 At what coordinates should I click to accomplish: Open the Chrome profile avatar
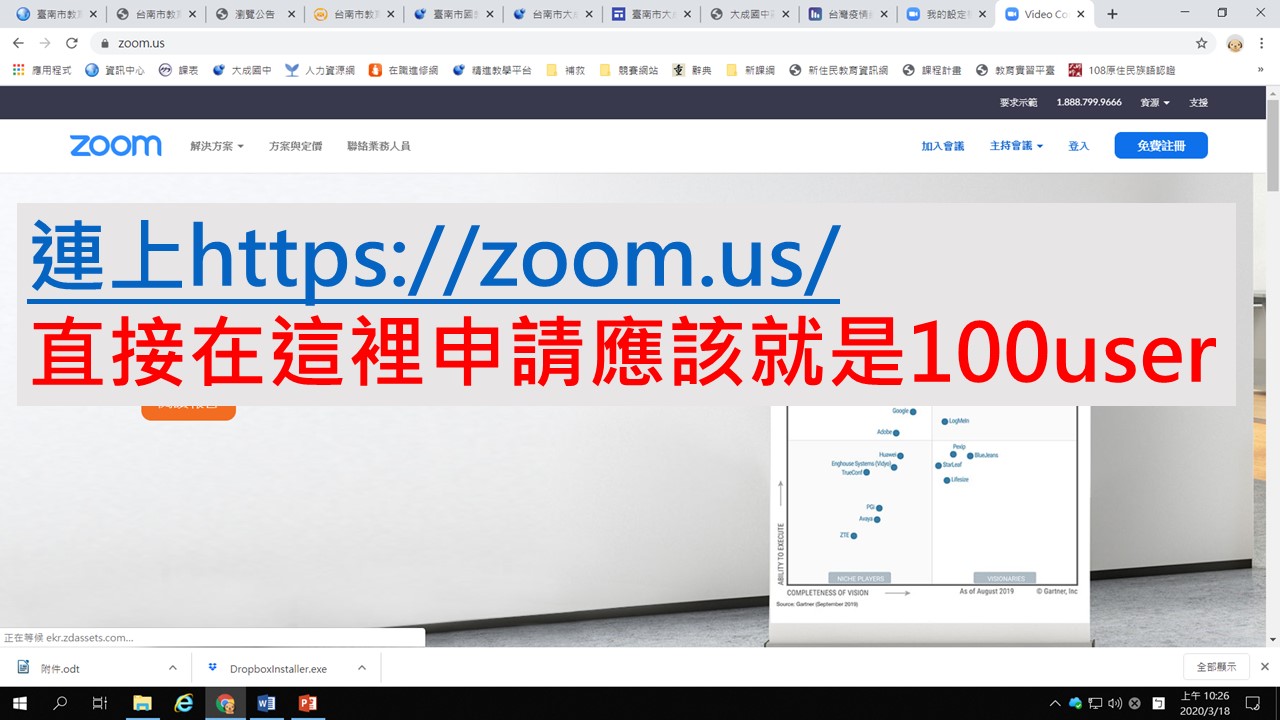1235,43
